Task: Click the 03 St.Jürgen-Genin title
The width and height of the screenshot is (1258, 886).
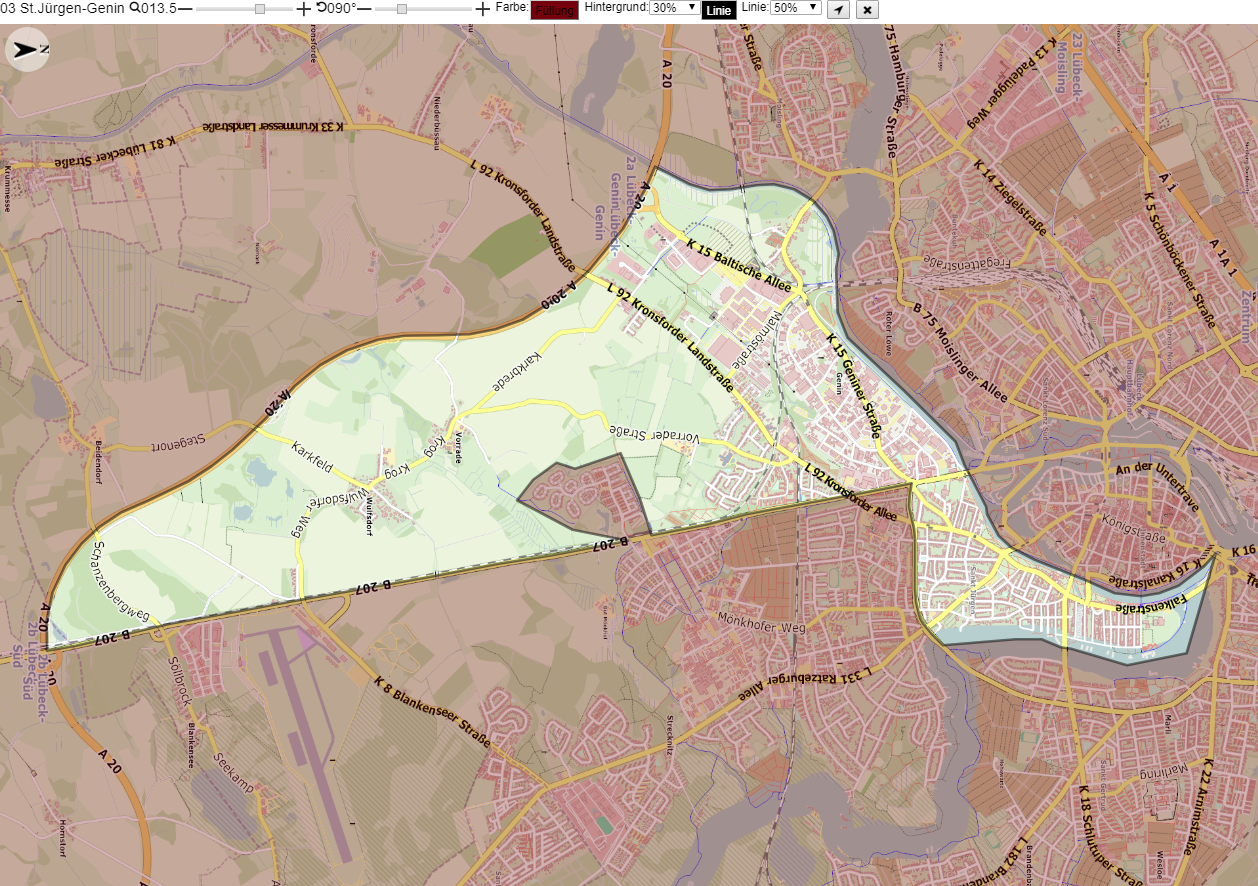Action: (63, 8)
